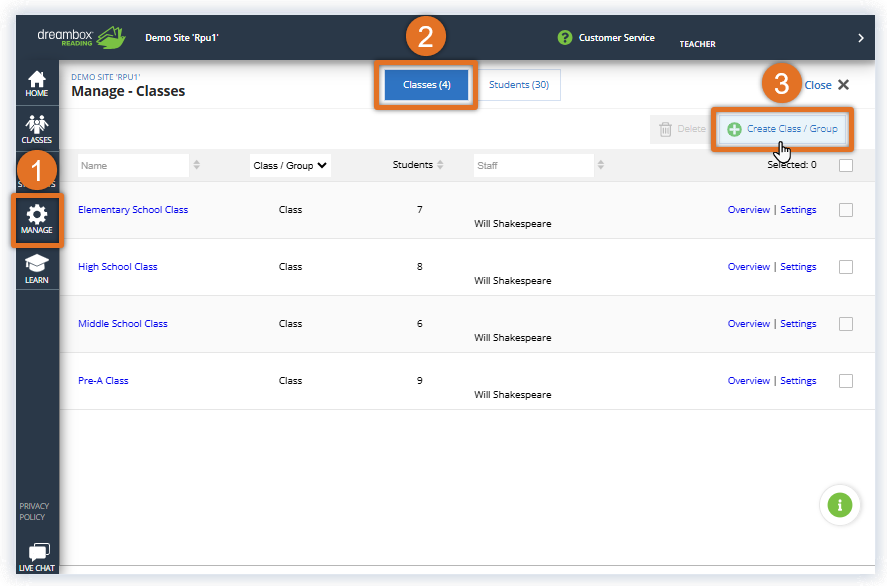
Task: Open the High School Class link
Action: (x=118, y=267)
